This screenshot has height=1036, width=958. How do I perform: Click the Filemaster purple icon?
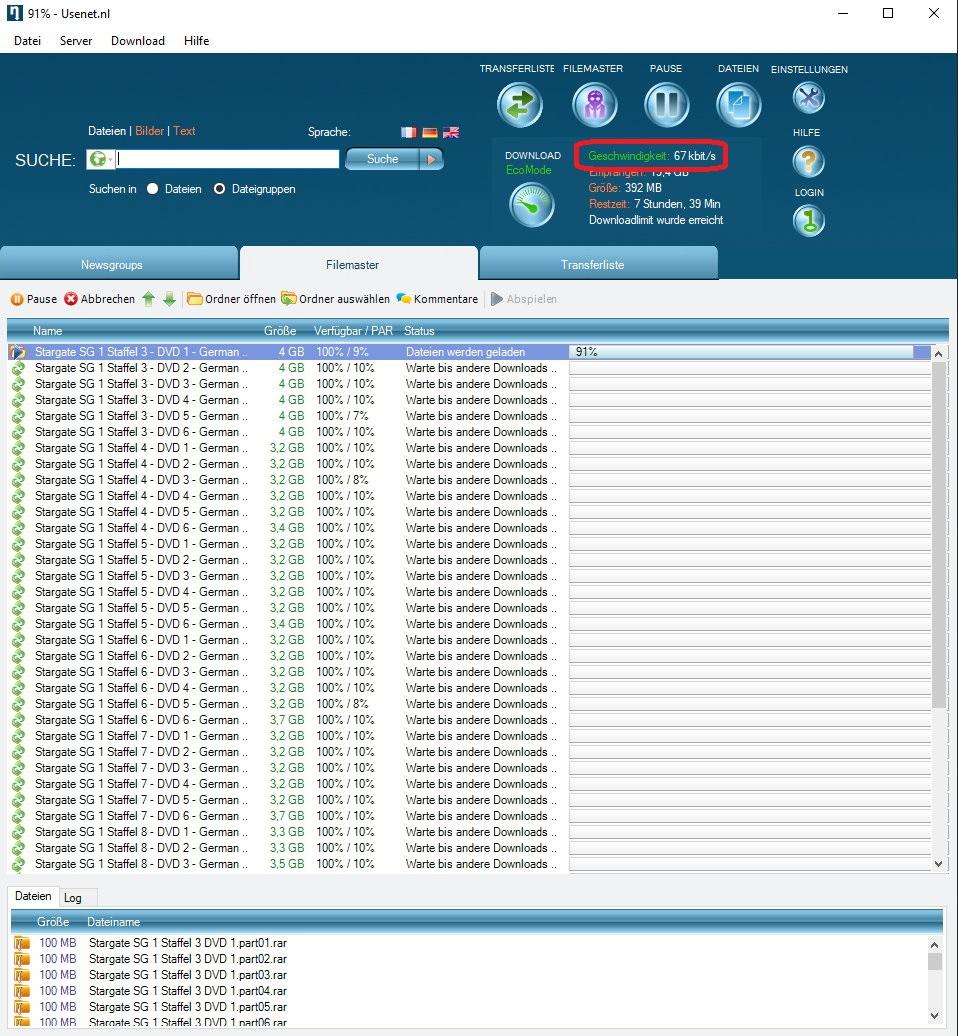point(594,105)
